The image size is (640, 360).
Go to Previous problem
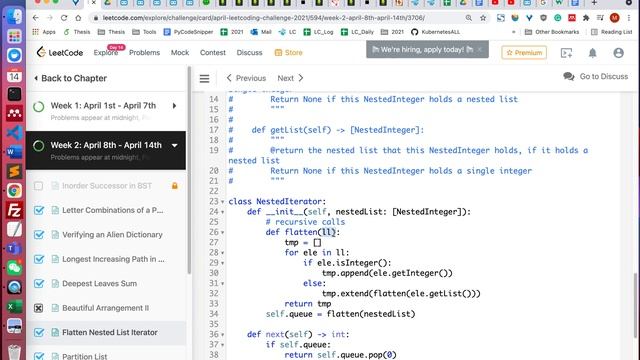tap(246, 78)
